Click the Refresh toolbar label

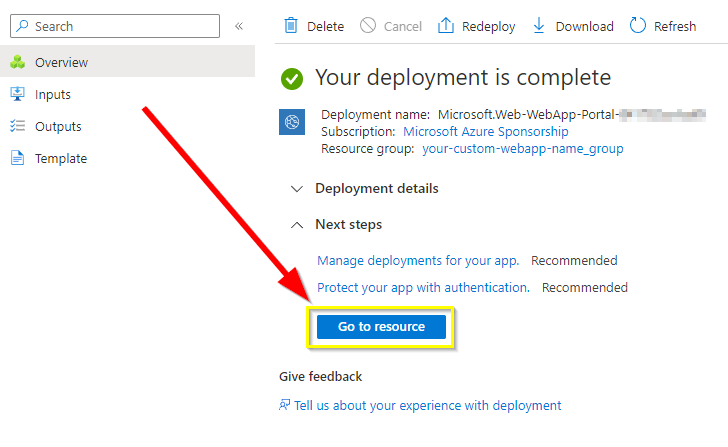(675, 26)
